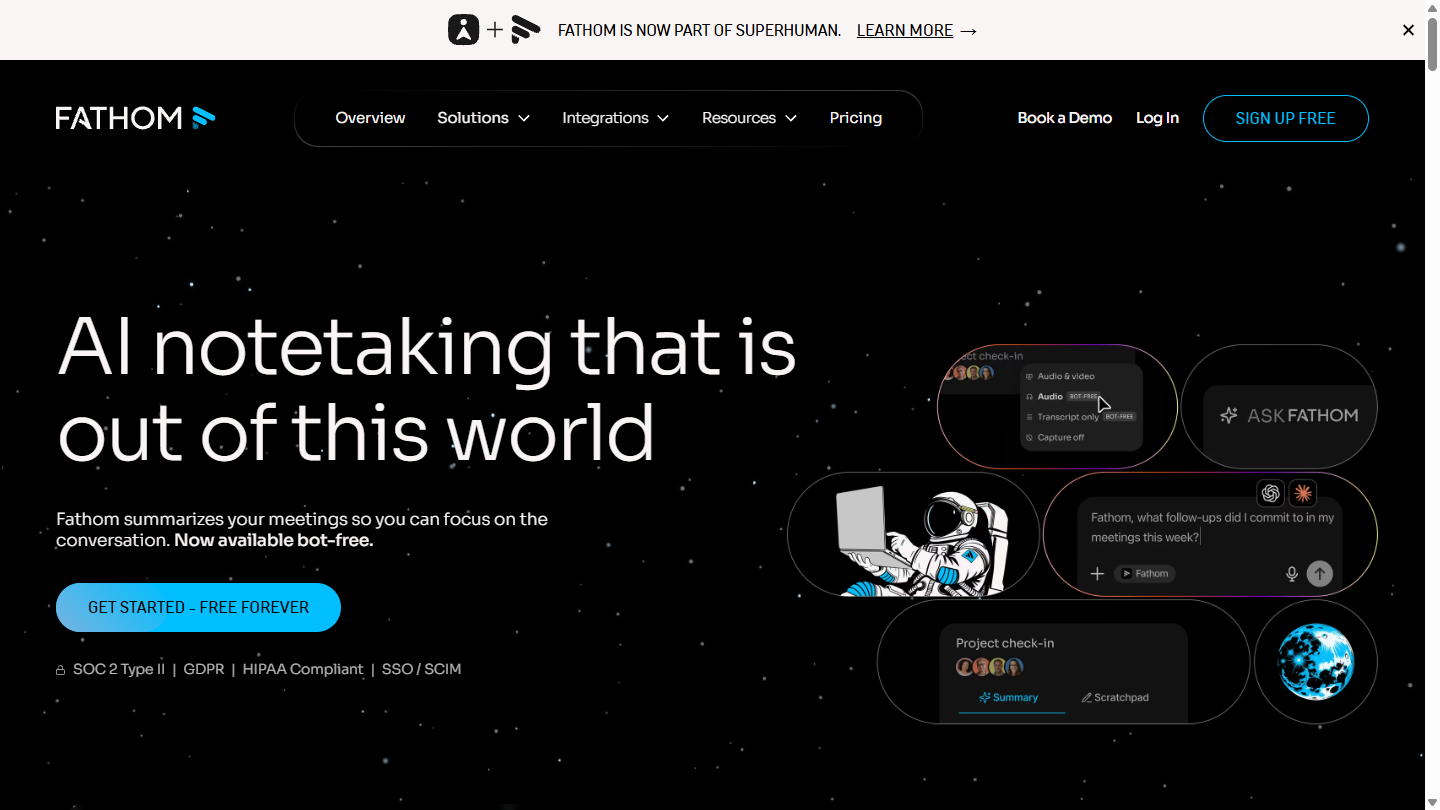Click the black Fathom mark in the announcement banner
Screen dimensions: 1440x810
(x=526, y=30)
